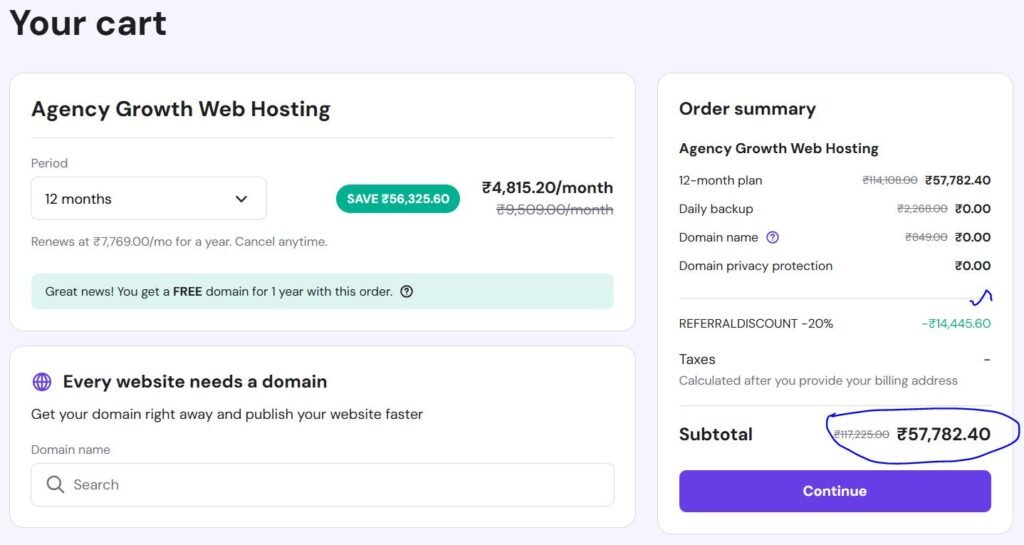Click the 'Renews at ₹7,769.00/mo' renewal note

[x=179, y=241]
